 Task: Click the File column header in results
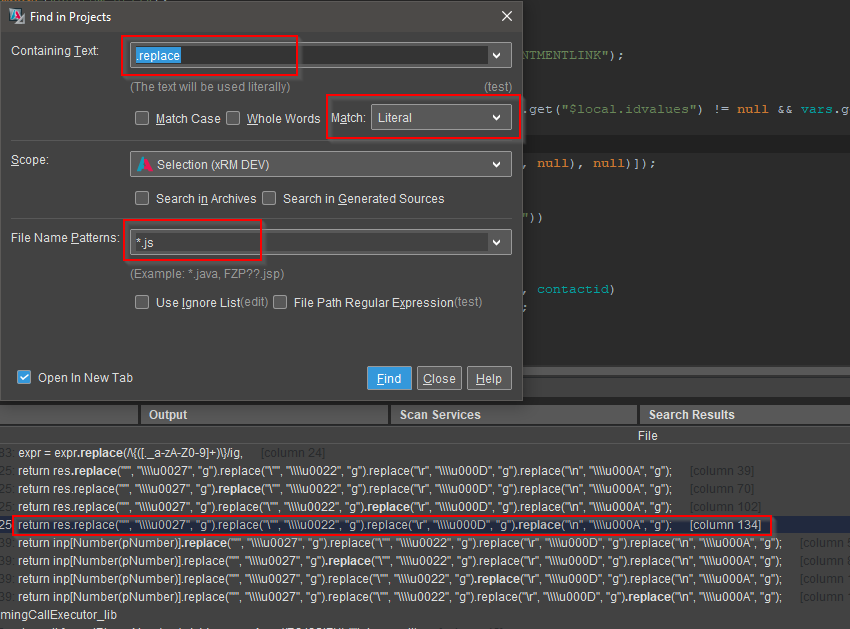pos(647,436)
